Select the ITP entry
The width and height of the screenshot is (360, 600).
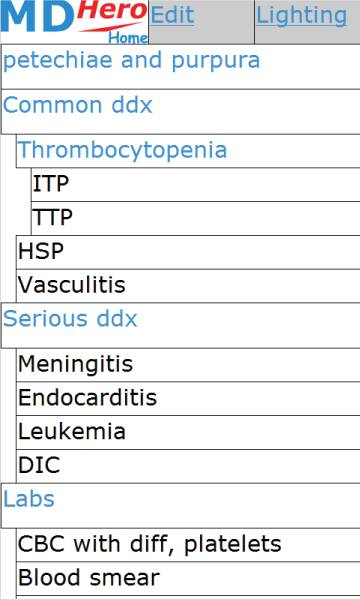point(196,184)
